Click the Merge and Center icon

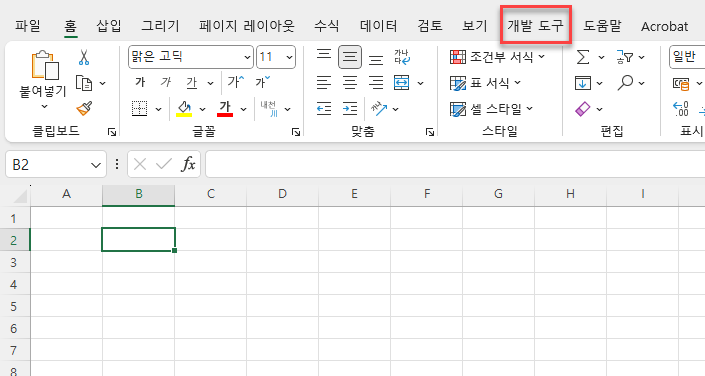click(402, 83)
